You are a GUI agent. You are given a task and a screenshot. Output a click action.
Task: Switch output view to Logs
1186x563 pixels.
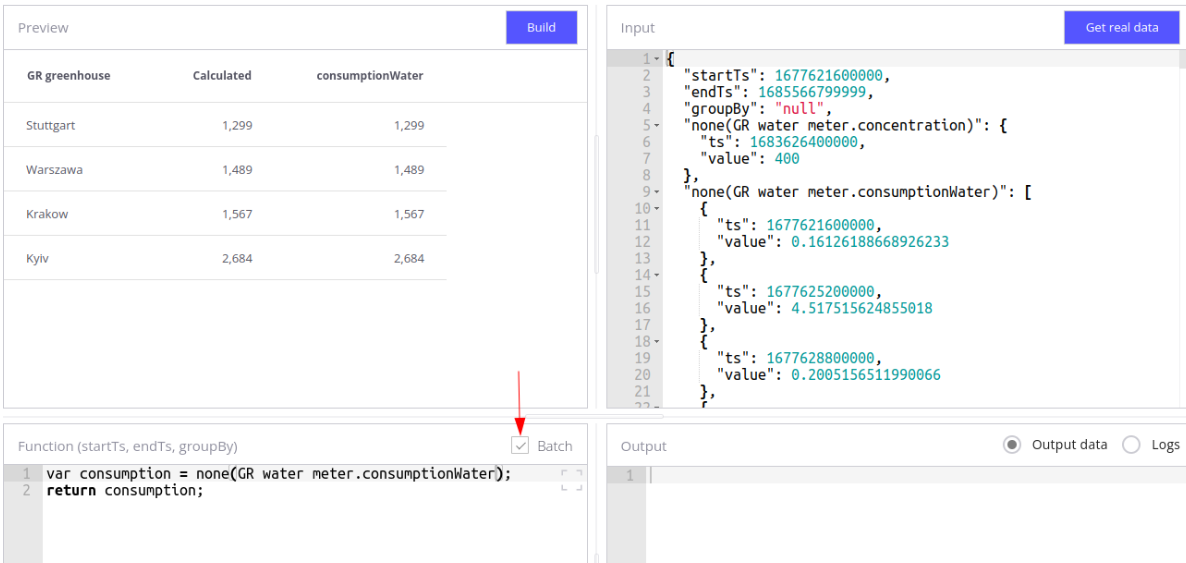[x=1131, y=445]
